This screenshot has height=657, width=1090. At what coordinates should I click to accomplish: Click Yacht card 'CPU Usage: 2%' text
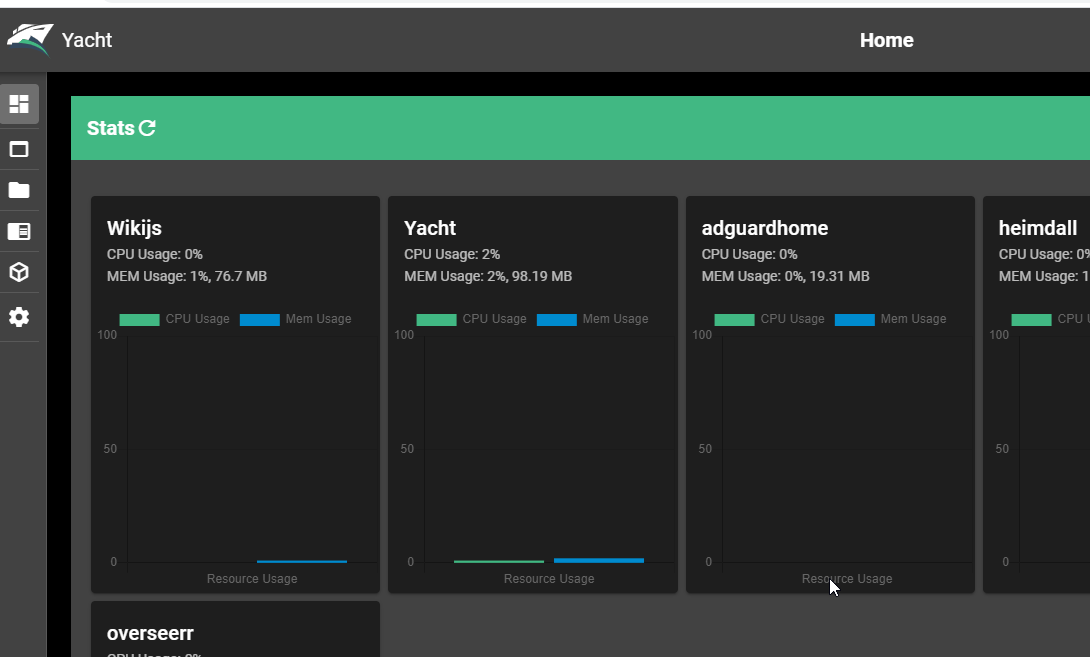pyautogui.click(x=452, y=254)
